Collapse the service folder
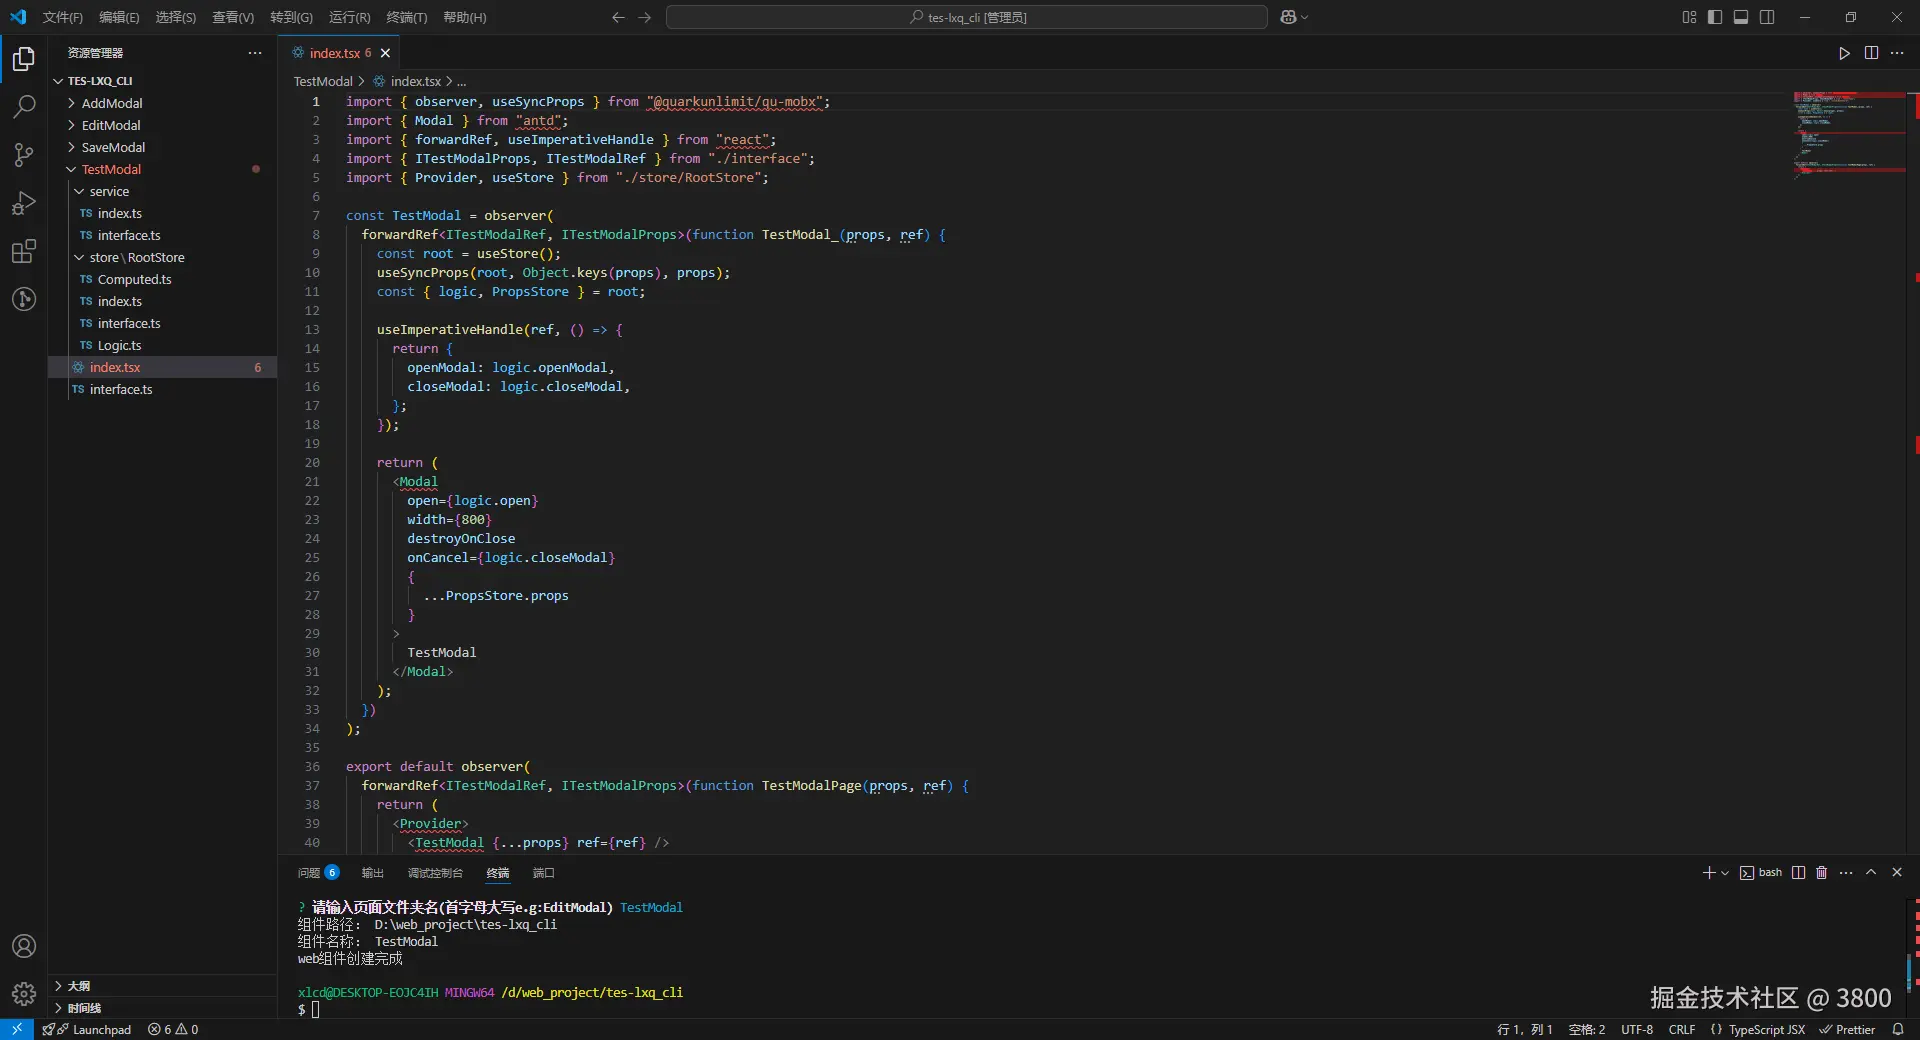This screenshot has height=1040, width=1920. pos(109,191)
